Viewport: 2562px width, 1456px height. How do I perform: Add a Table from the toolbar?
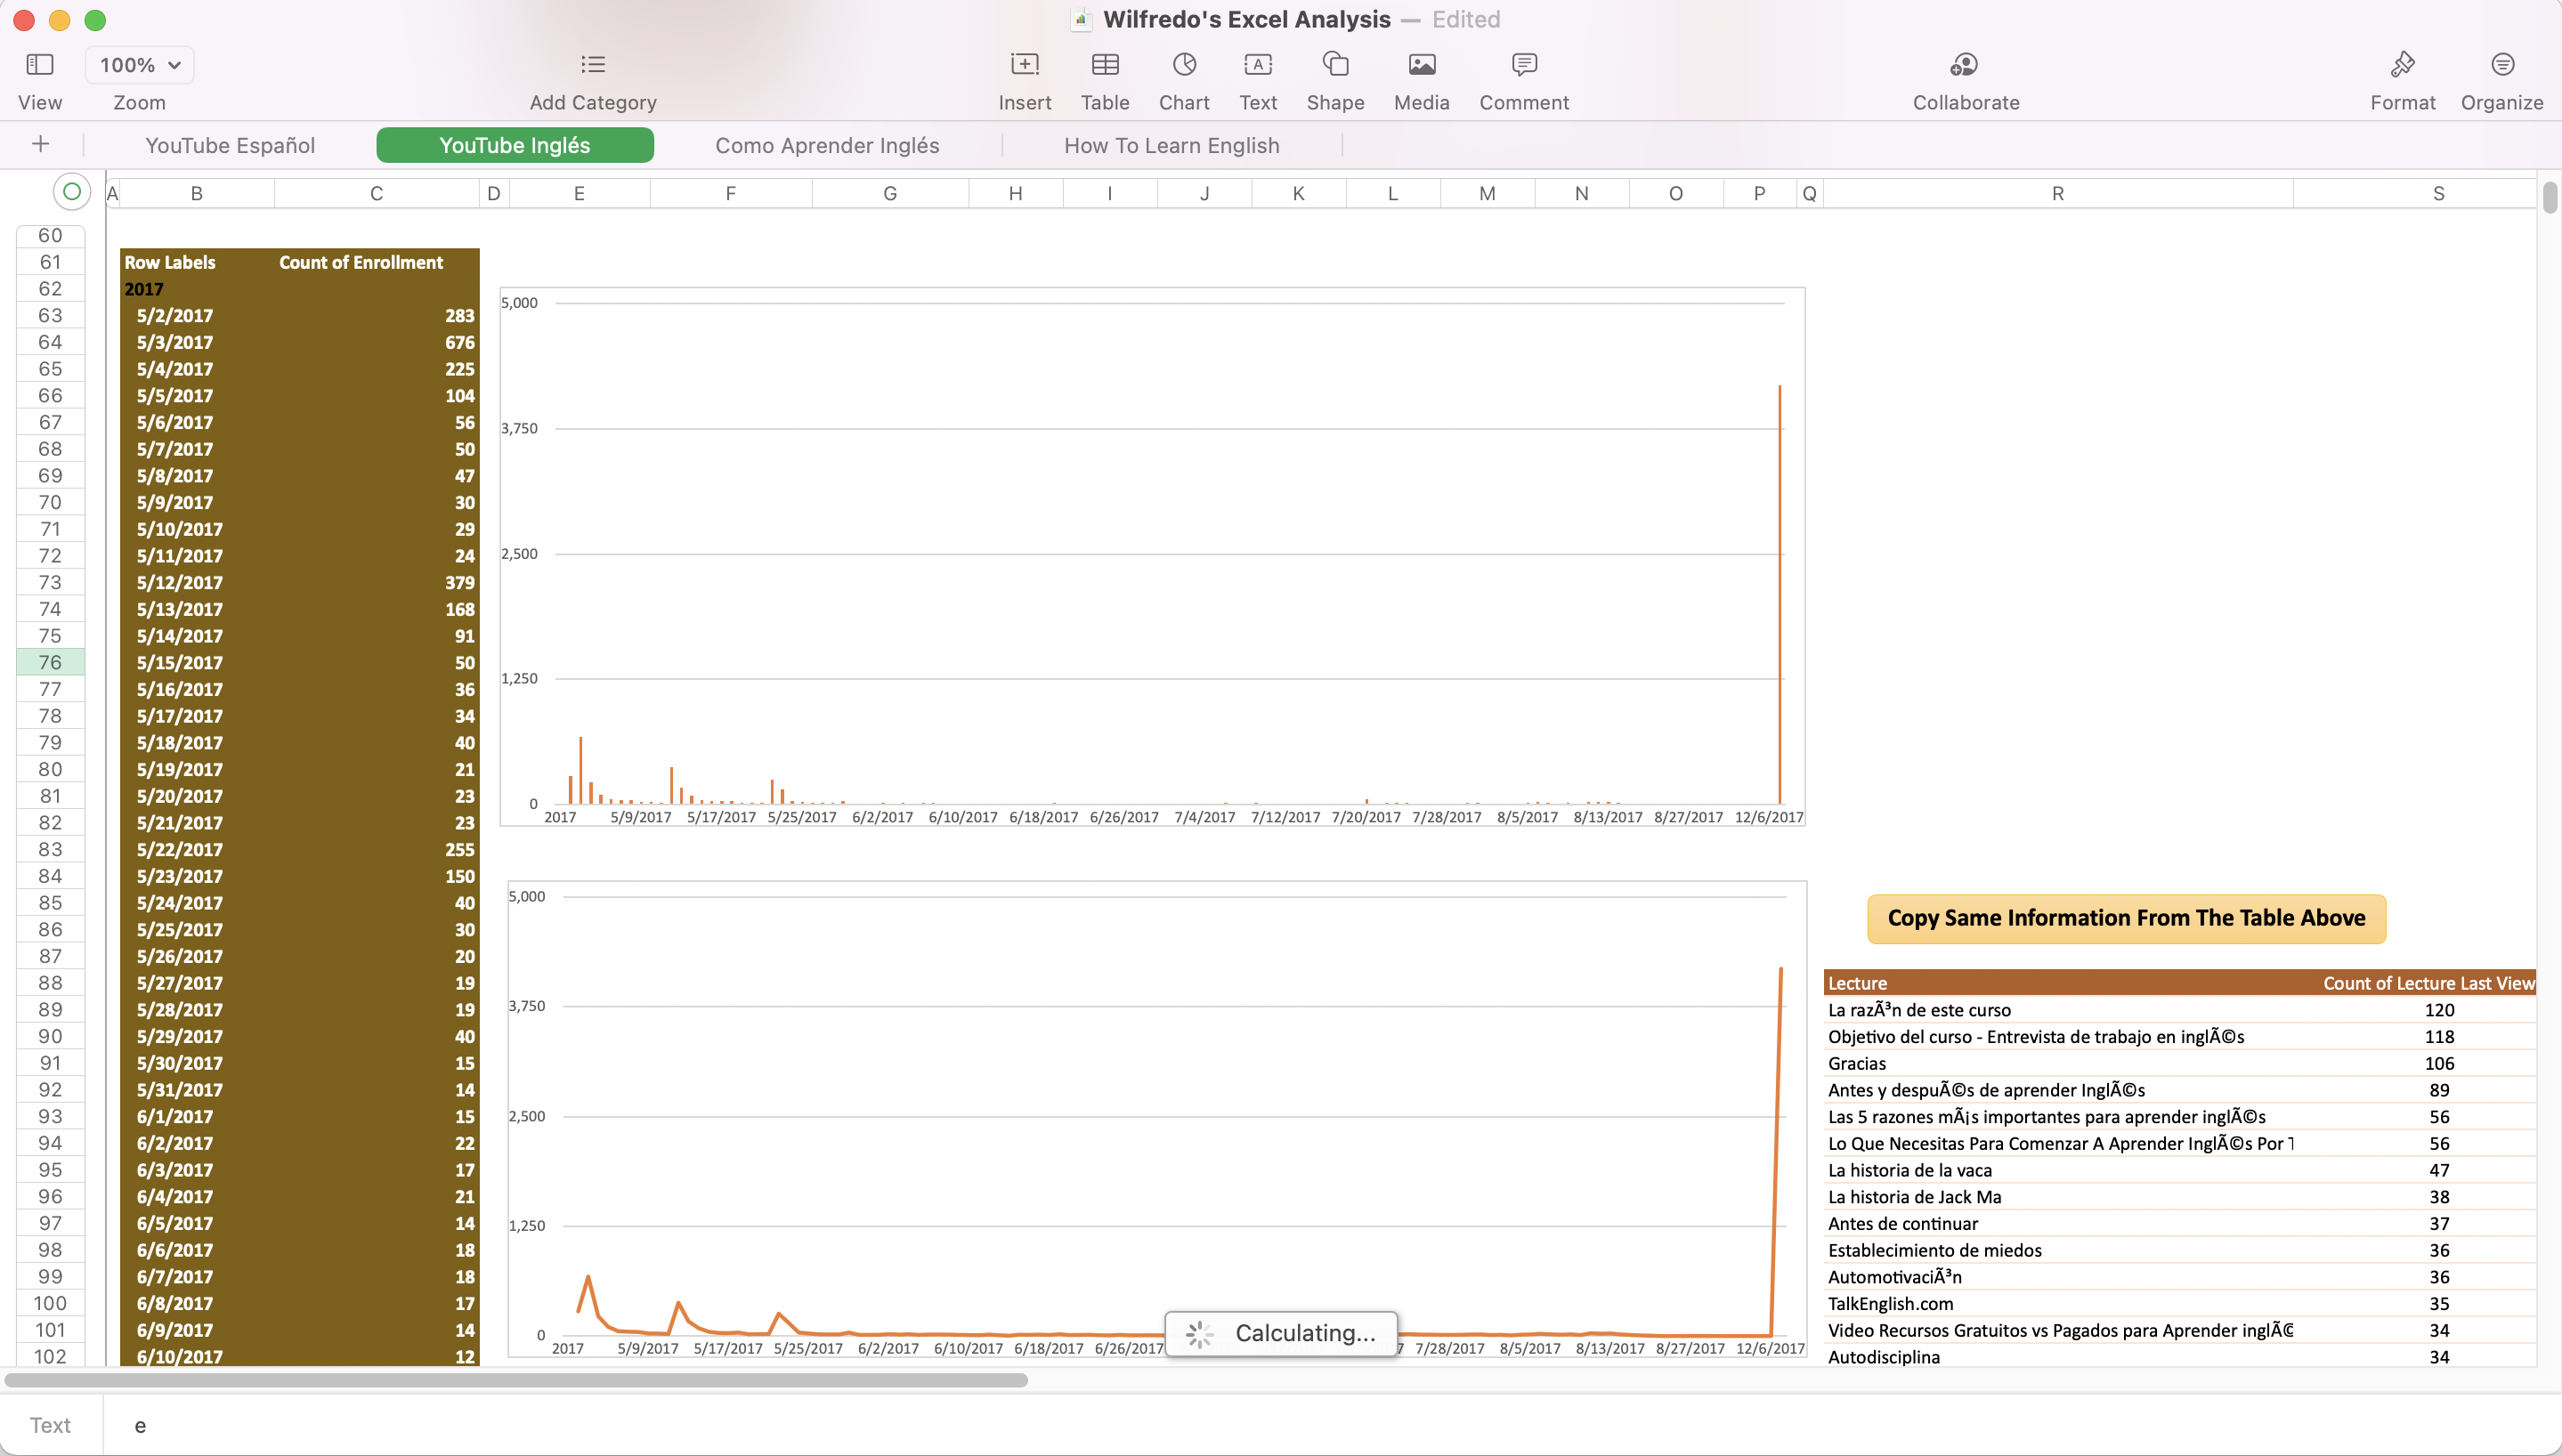click(x=1105, y=65)
